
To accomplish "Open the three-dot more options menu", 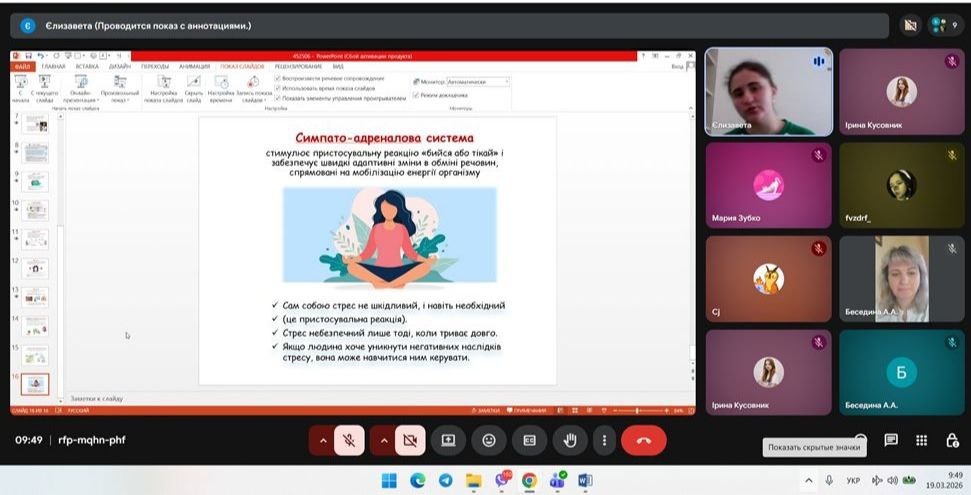I will pyautogui.click(x=604, y=440).
